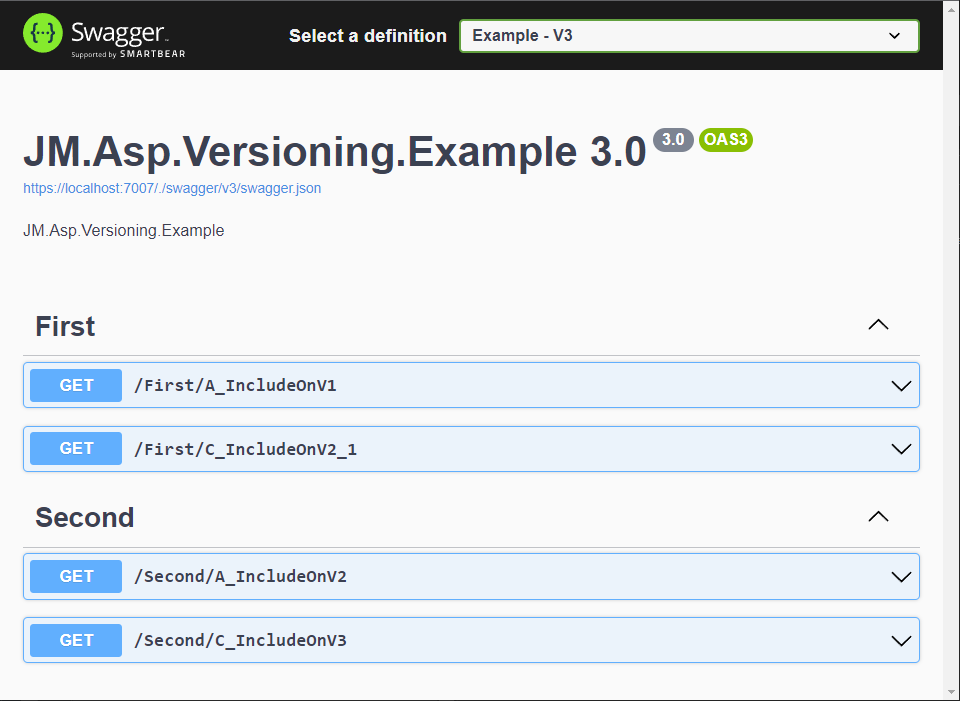960x701 pixels.
Task: Open the Select a definition dropdown
Action: [x=689, y=36]
